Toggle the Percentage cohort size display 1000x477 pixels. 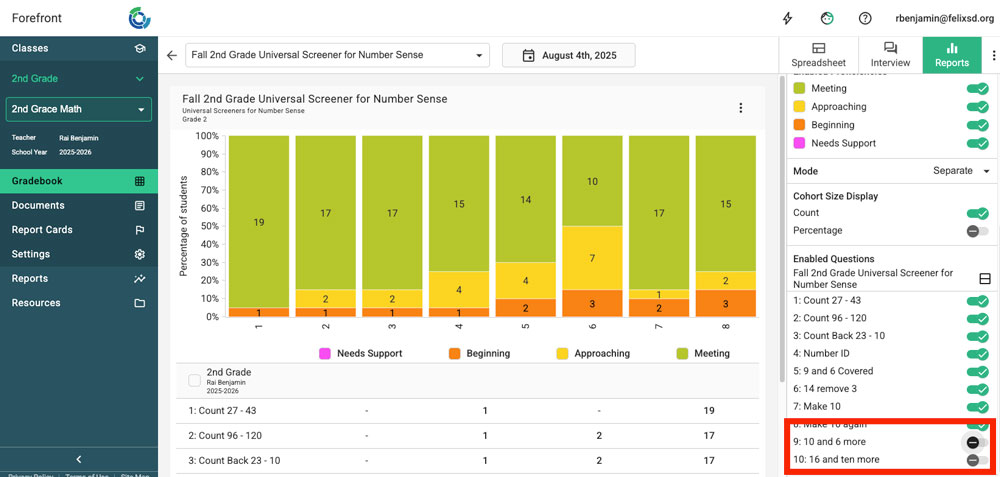coord(976,231)
